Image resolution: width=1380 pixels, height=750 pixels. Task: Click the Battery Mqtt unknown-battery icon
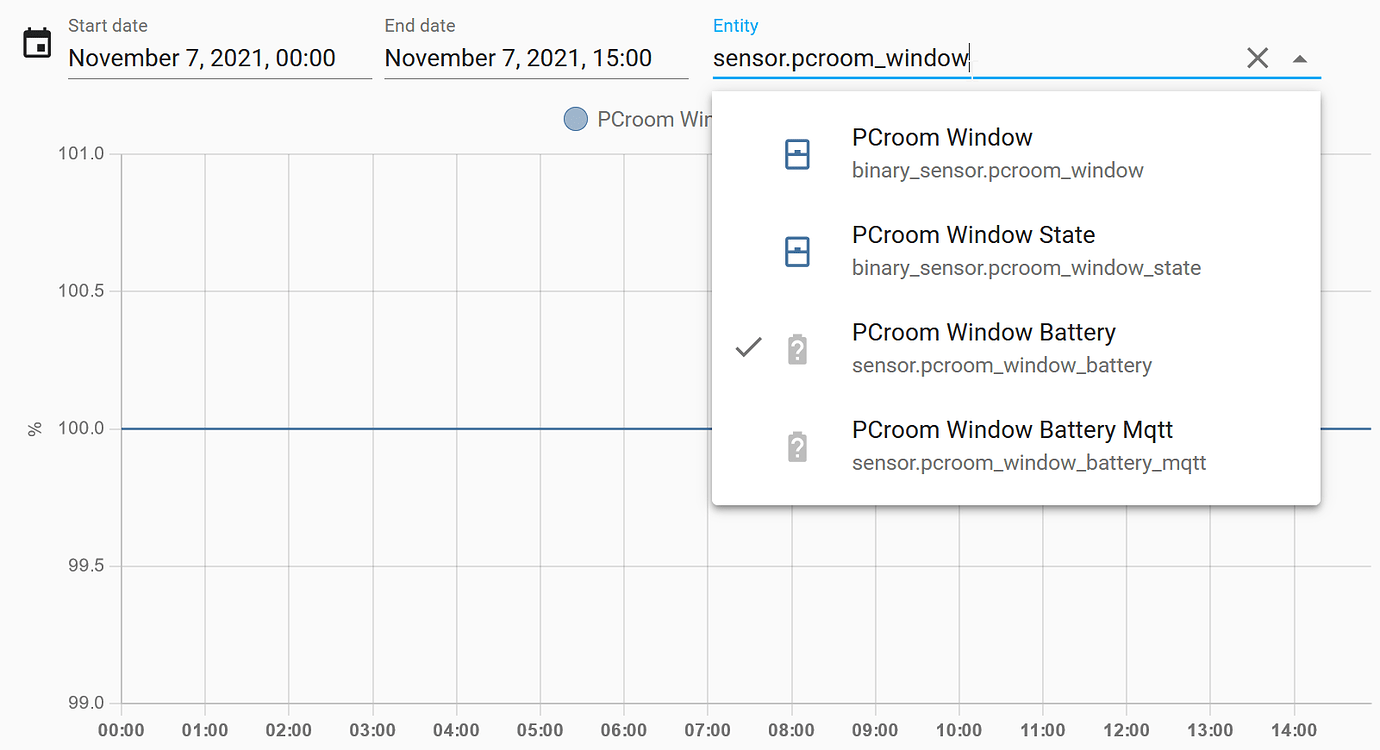pyautogui.click(x=797, y=447)
